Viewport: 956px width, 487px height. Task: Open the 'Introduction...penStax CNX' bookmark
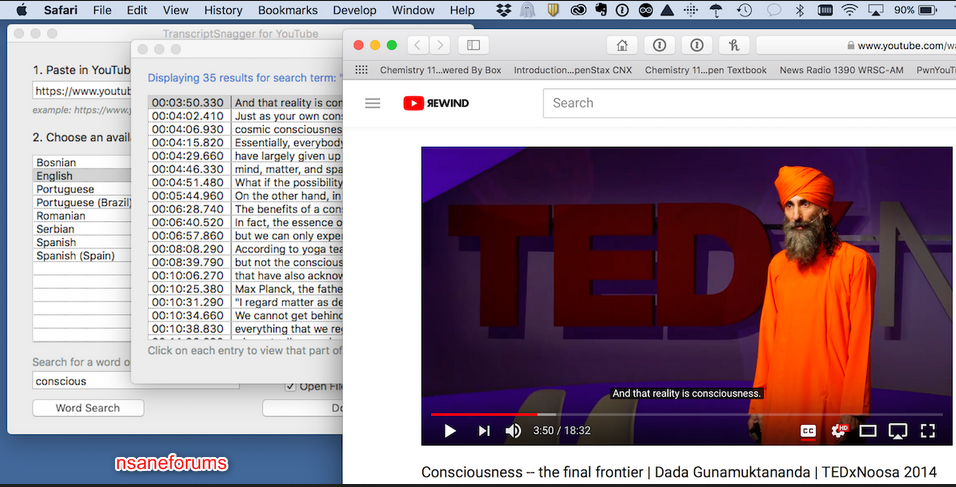573,70
